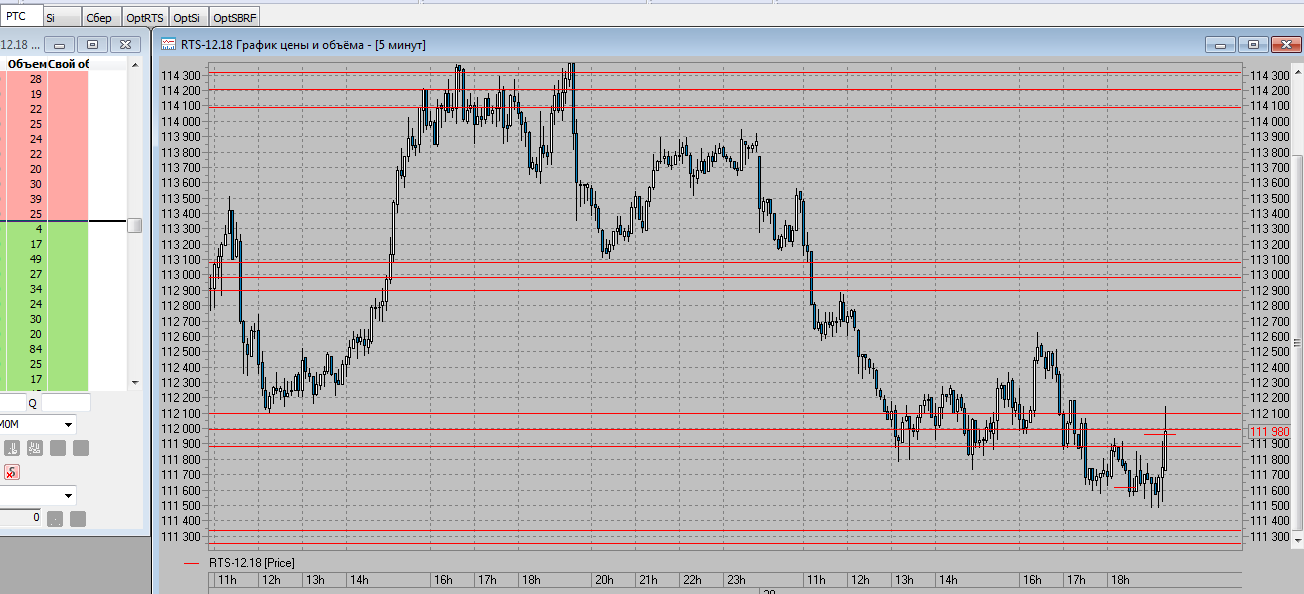The image size is (1304, 594).
Task: Switch to the РТС tab
Action: tap(21, 16)
